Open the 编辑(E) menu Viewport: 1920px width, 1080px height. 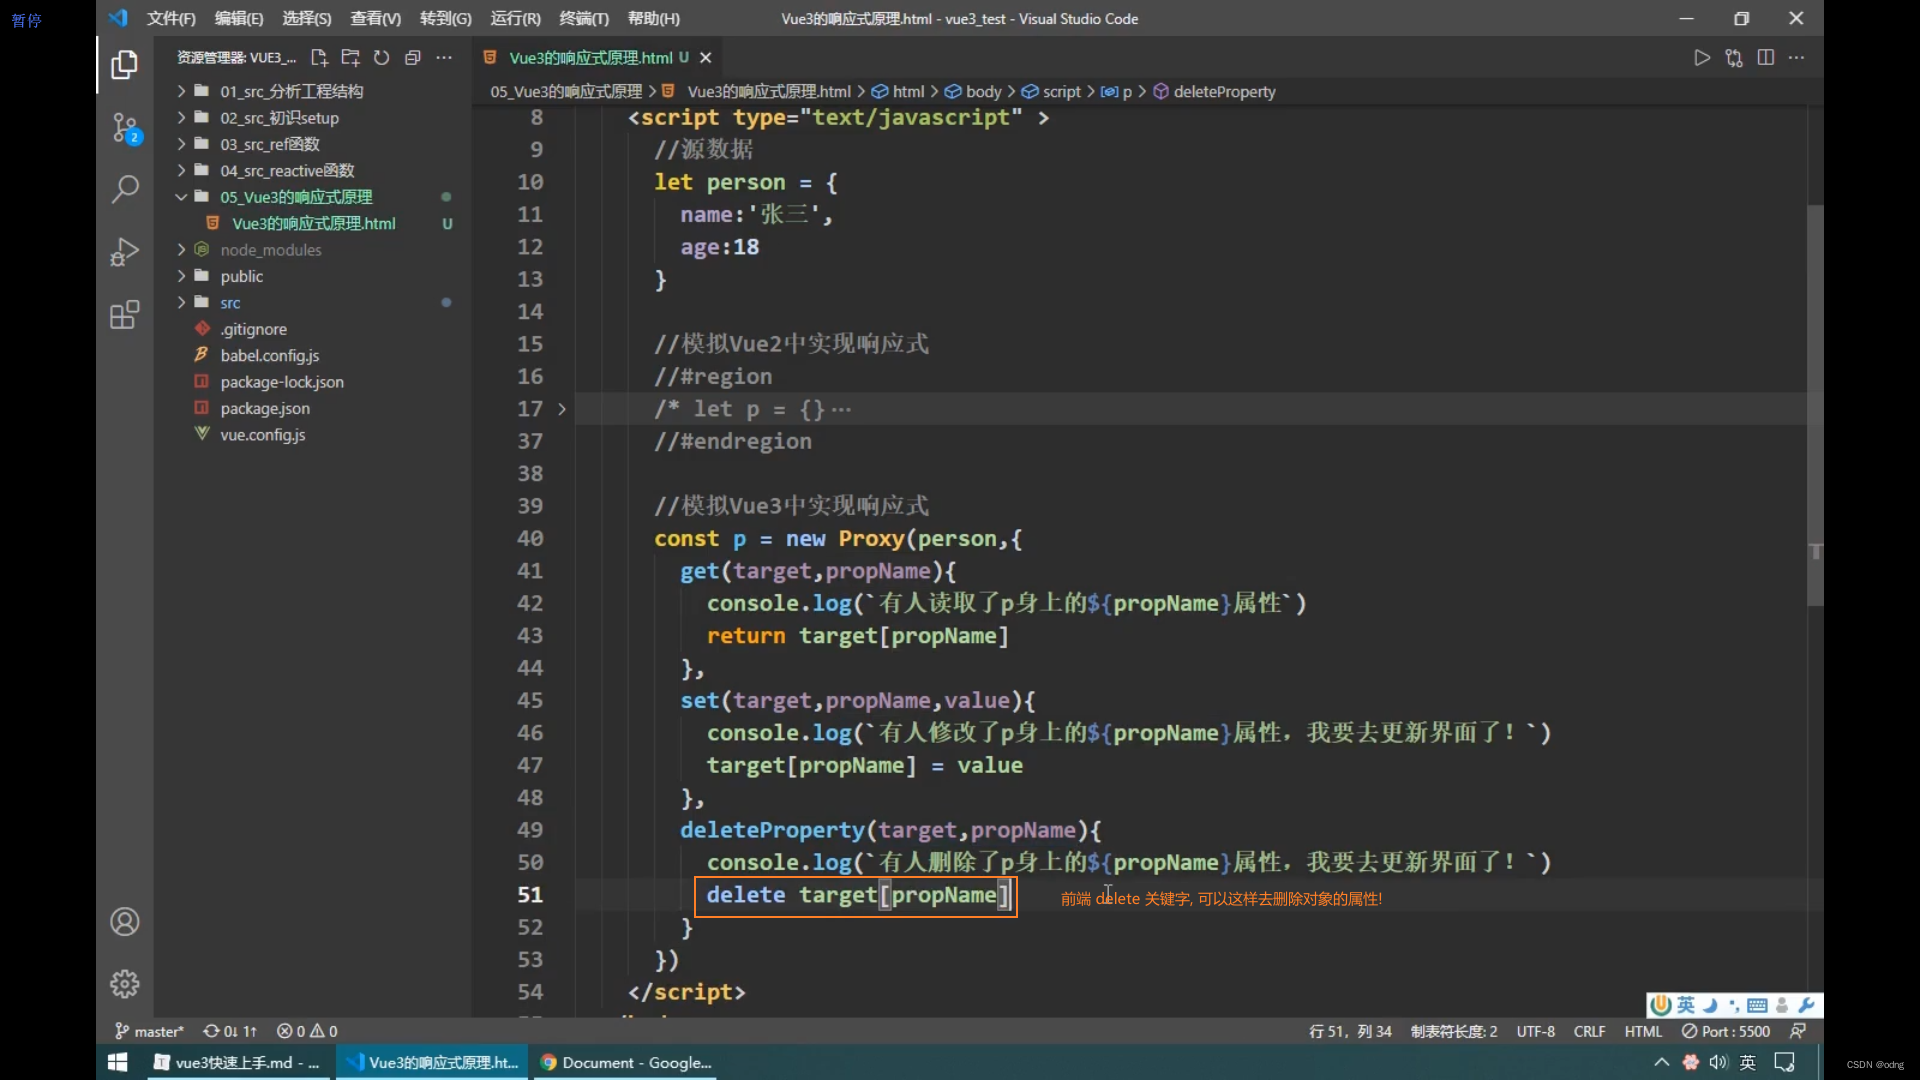click(x=239, y=18)
